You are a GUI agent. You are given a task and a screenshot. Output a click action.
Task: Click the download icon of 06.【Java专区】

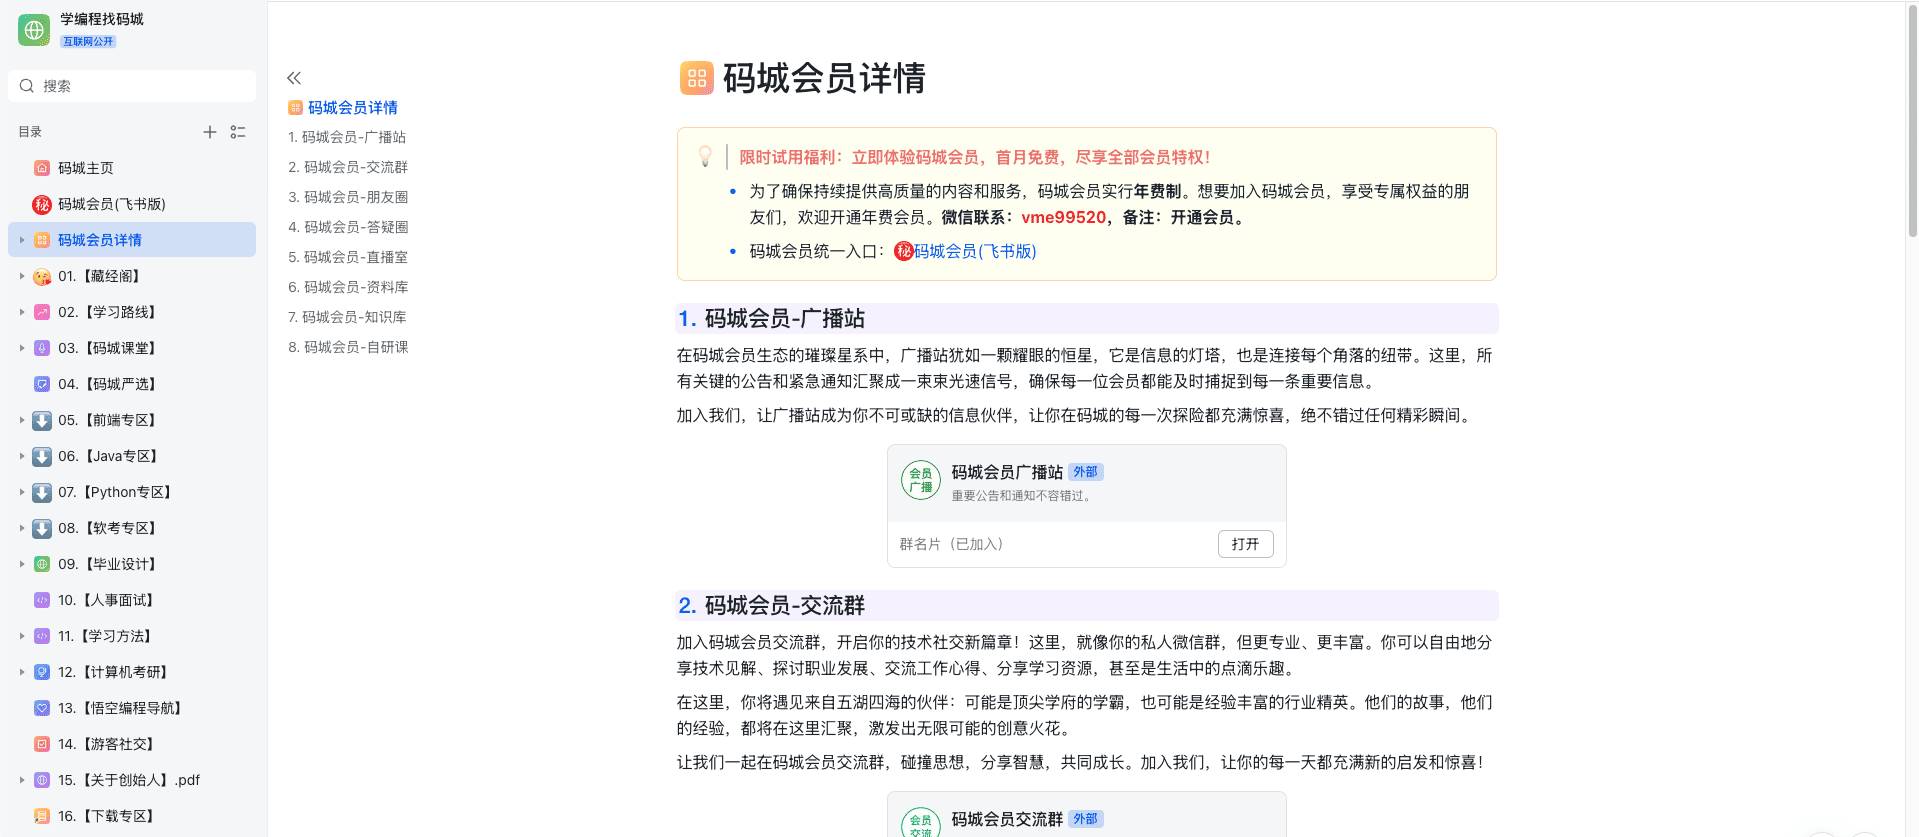click(x=42, y=456)
